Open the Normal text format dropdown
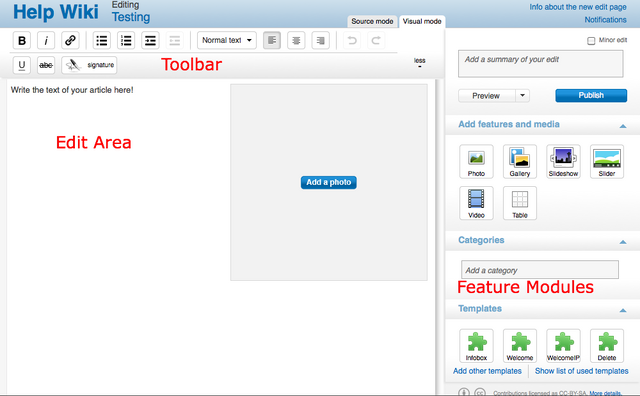This screenshot has height=396, width=640. pos(227,40)
